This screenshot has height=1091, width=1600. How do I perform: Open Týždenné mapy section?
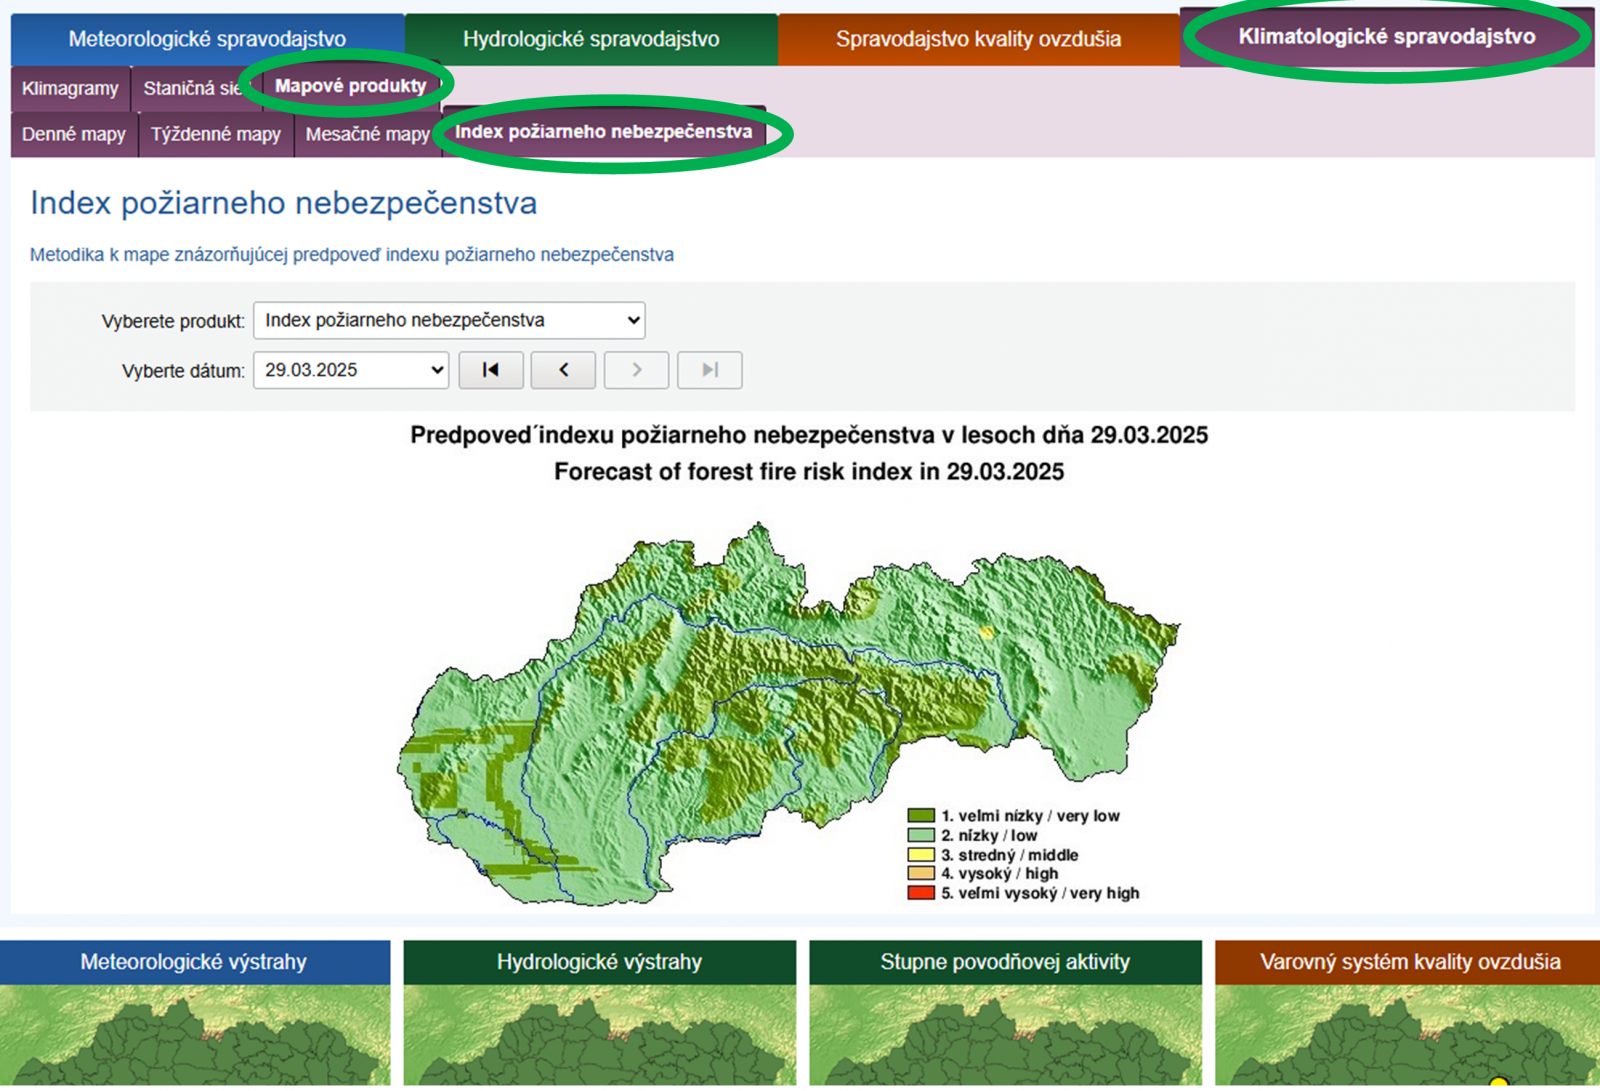(216, 134)
